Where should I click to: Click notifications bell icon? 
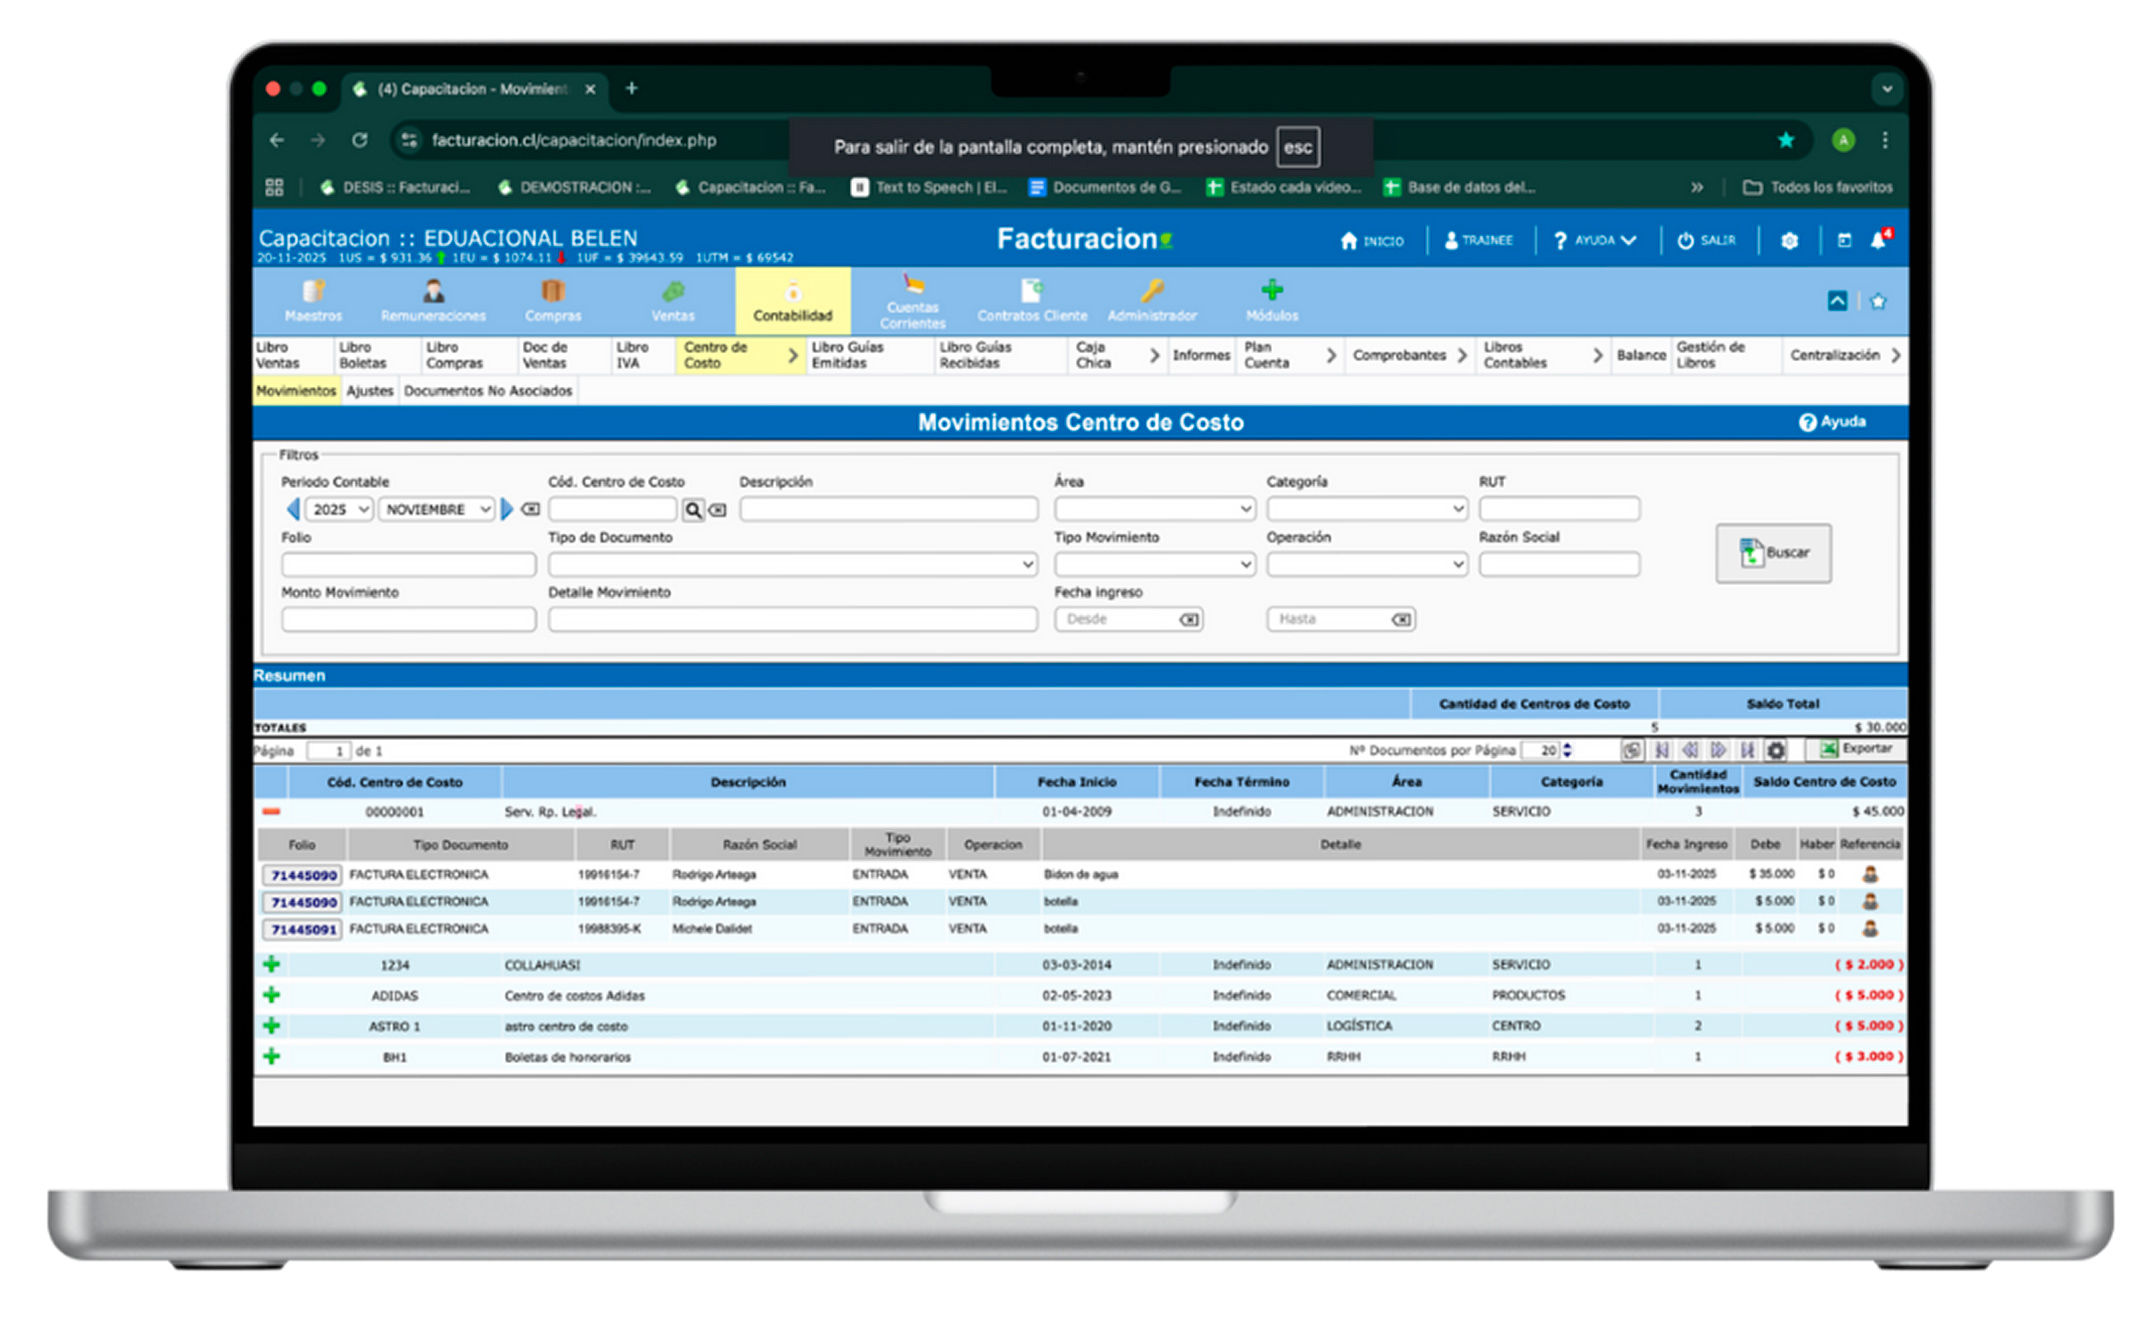(x=1878, y=240)
